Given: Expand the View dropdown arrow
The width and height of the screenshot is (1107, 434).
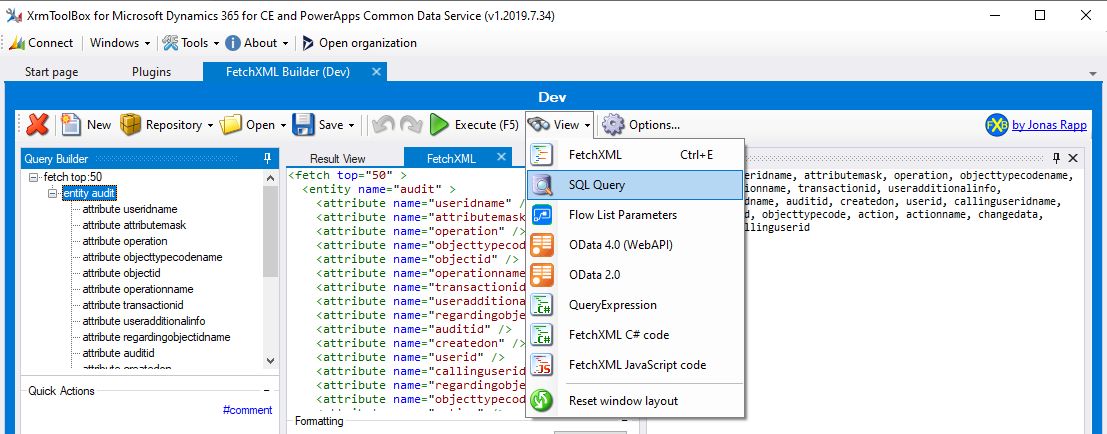Looking at the screenshot, I should (x=587, y=126).
